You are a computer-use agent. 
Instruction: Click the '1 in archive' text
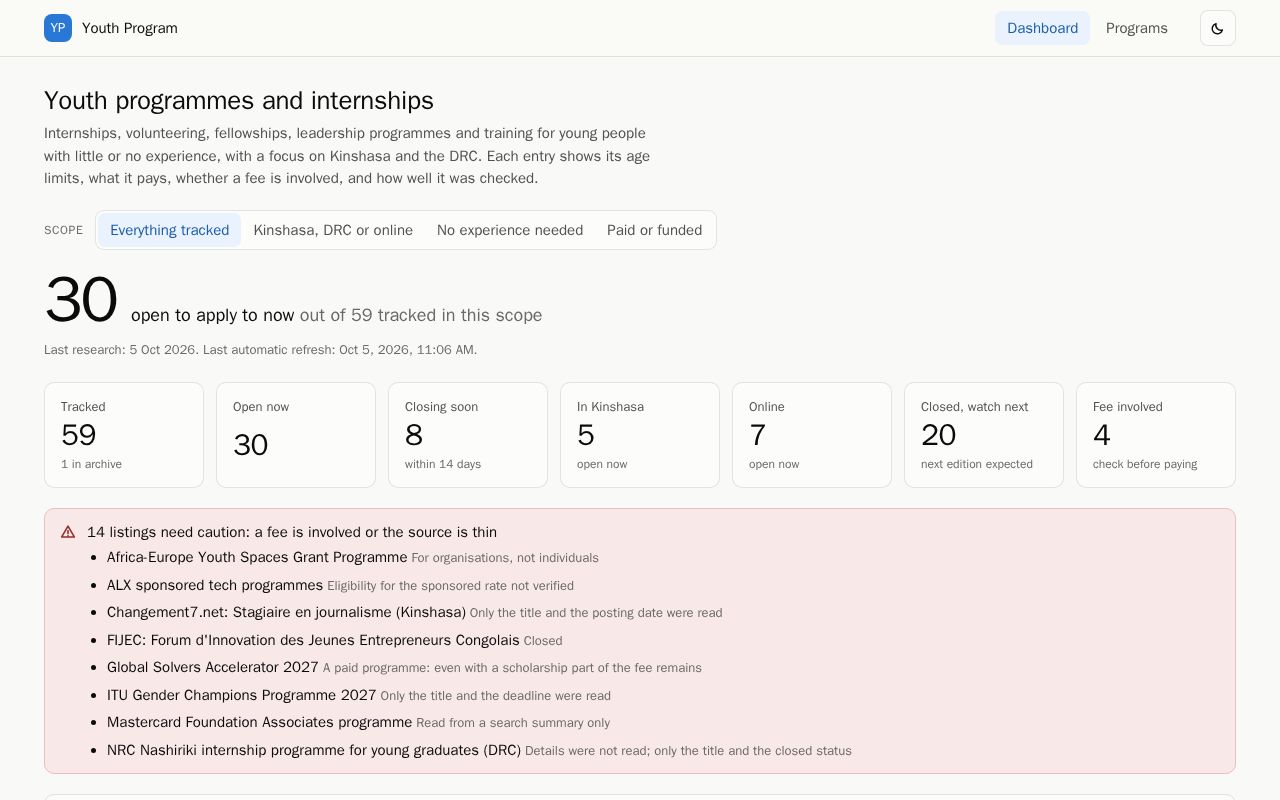point(91,464)
